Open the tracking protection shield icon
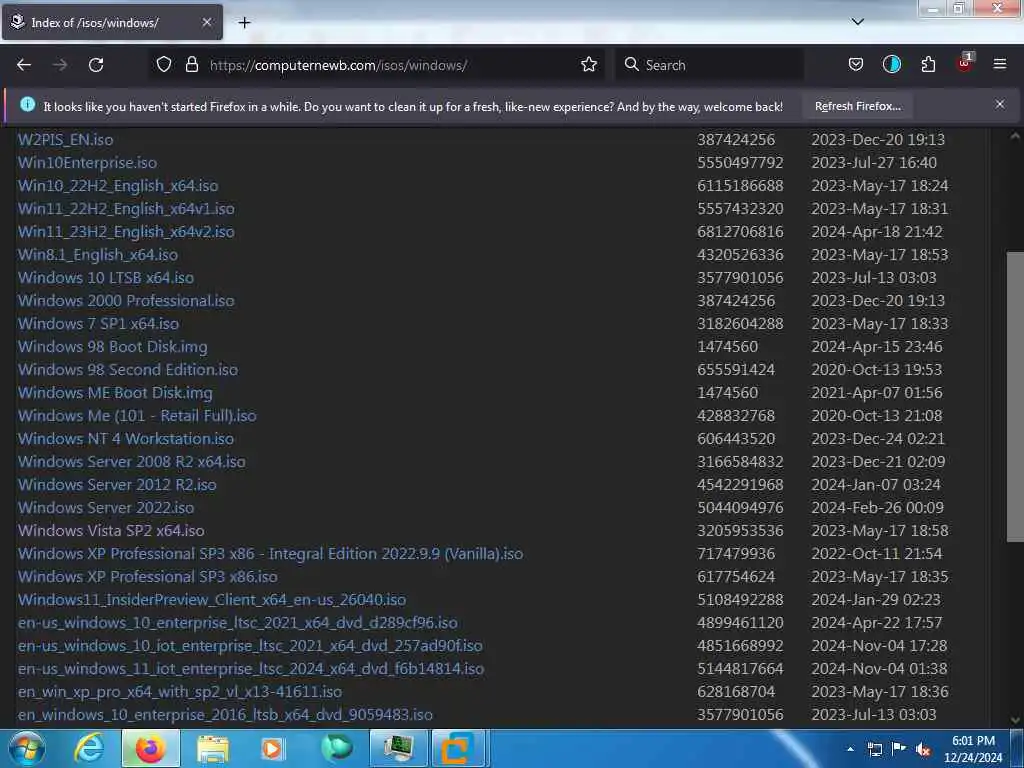 [164, 64]
